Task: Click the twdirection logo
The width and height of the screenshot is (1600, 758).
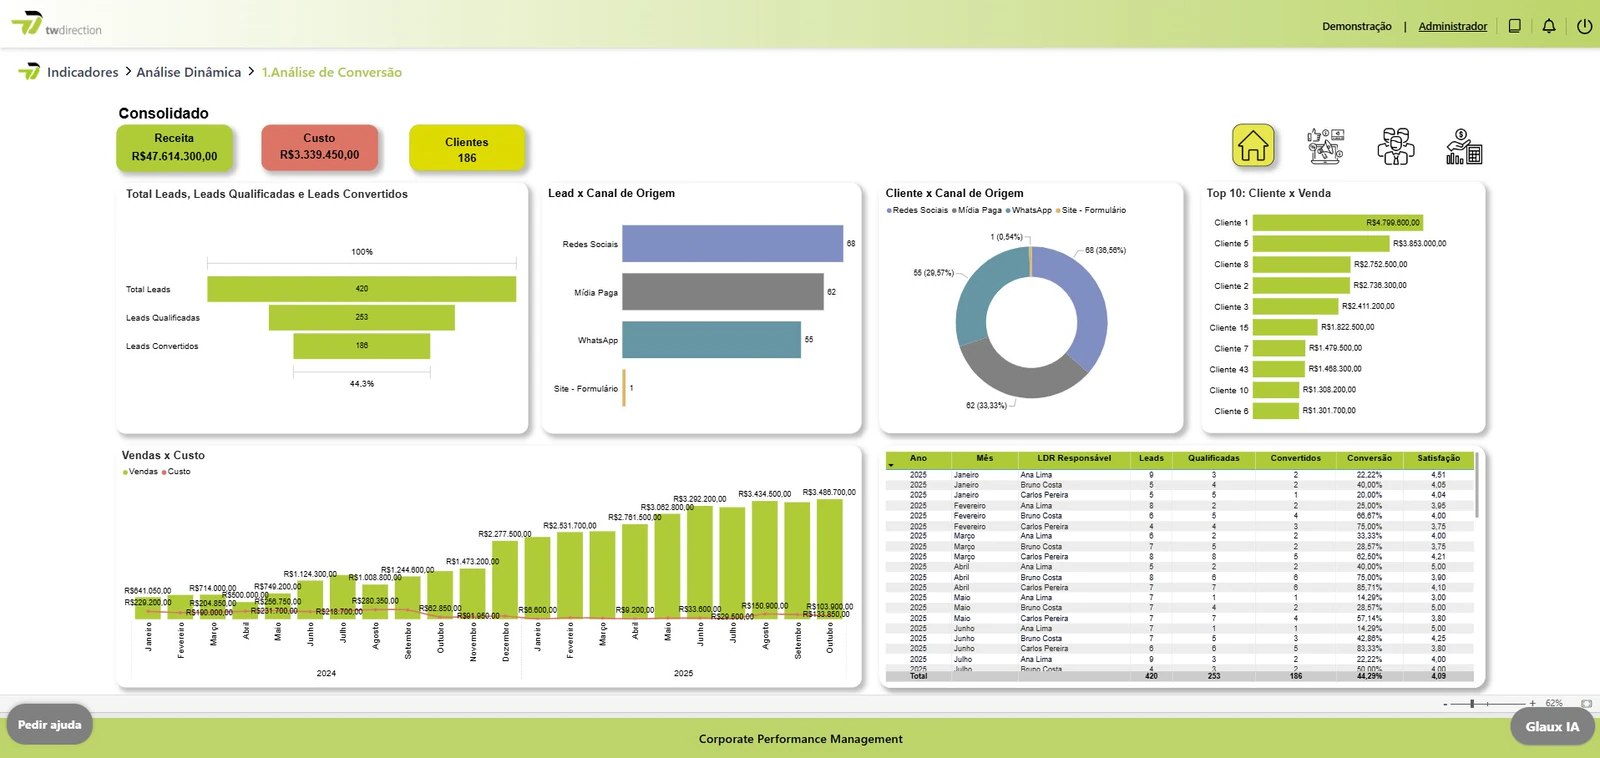Action: 57,24
